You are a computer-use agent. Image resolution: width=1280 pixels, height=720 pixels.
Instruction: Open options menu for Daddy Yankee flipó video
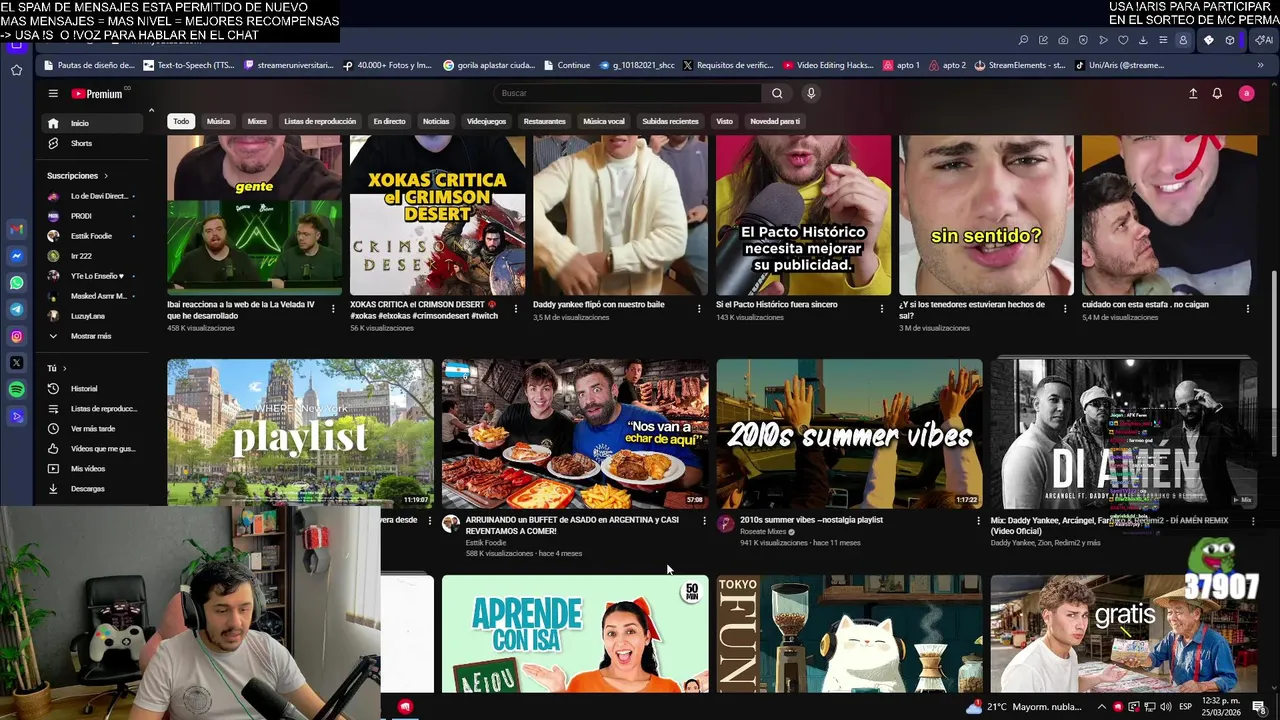tap(699, 309)
